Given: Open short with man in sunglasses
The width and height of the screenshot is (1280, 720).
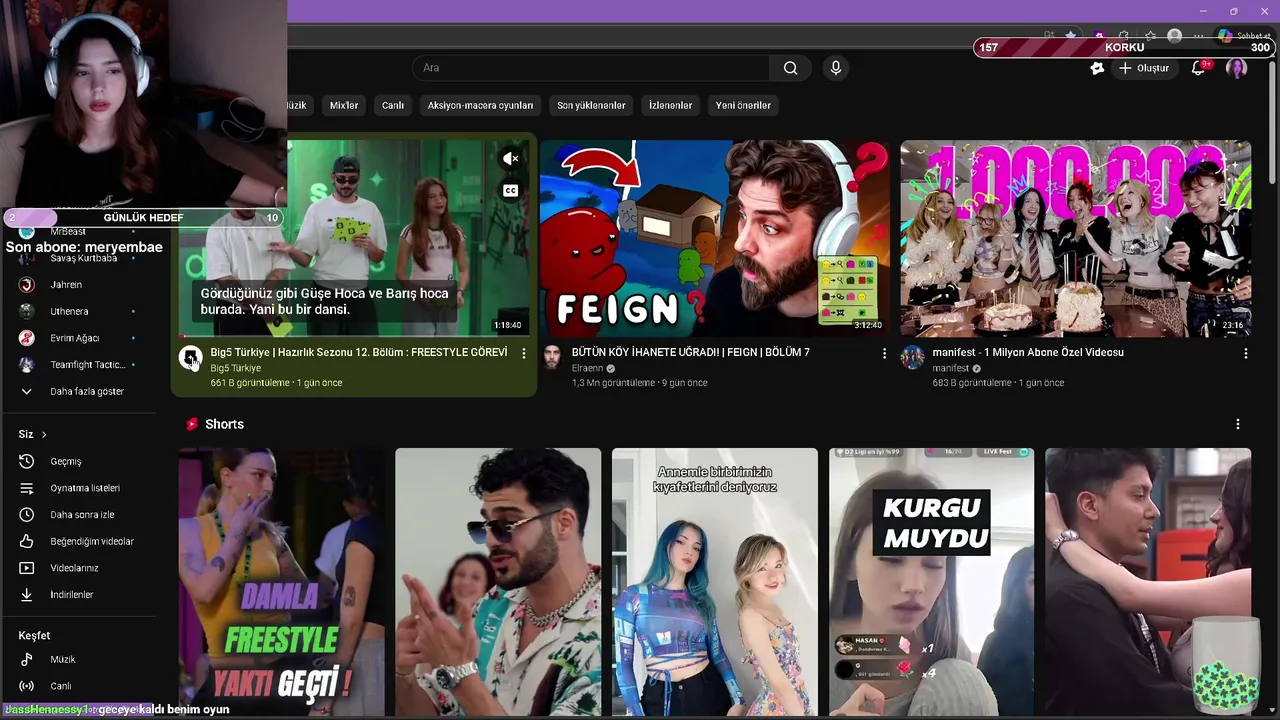Looking at the screenshot, I should [x=498, y=582].
